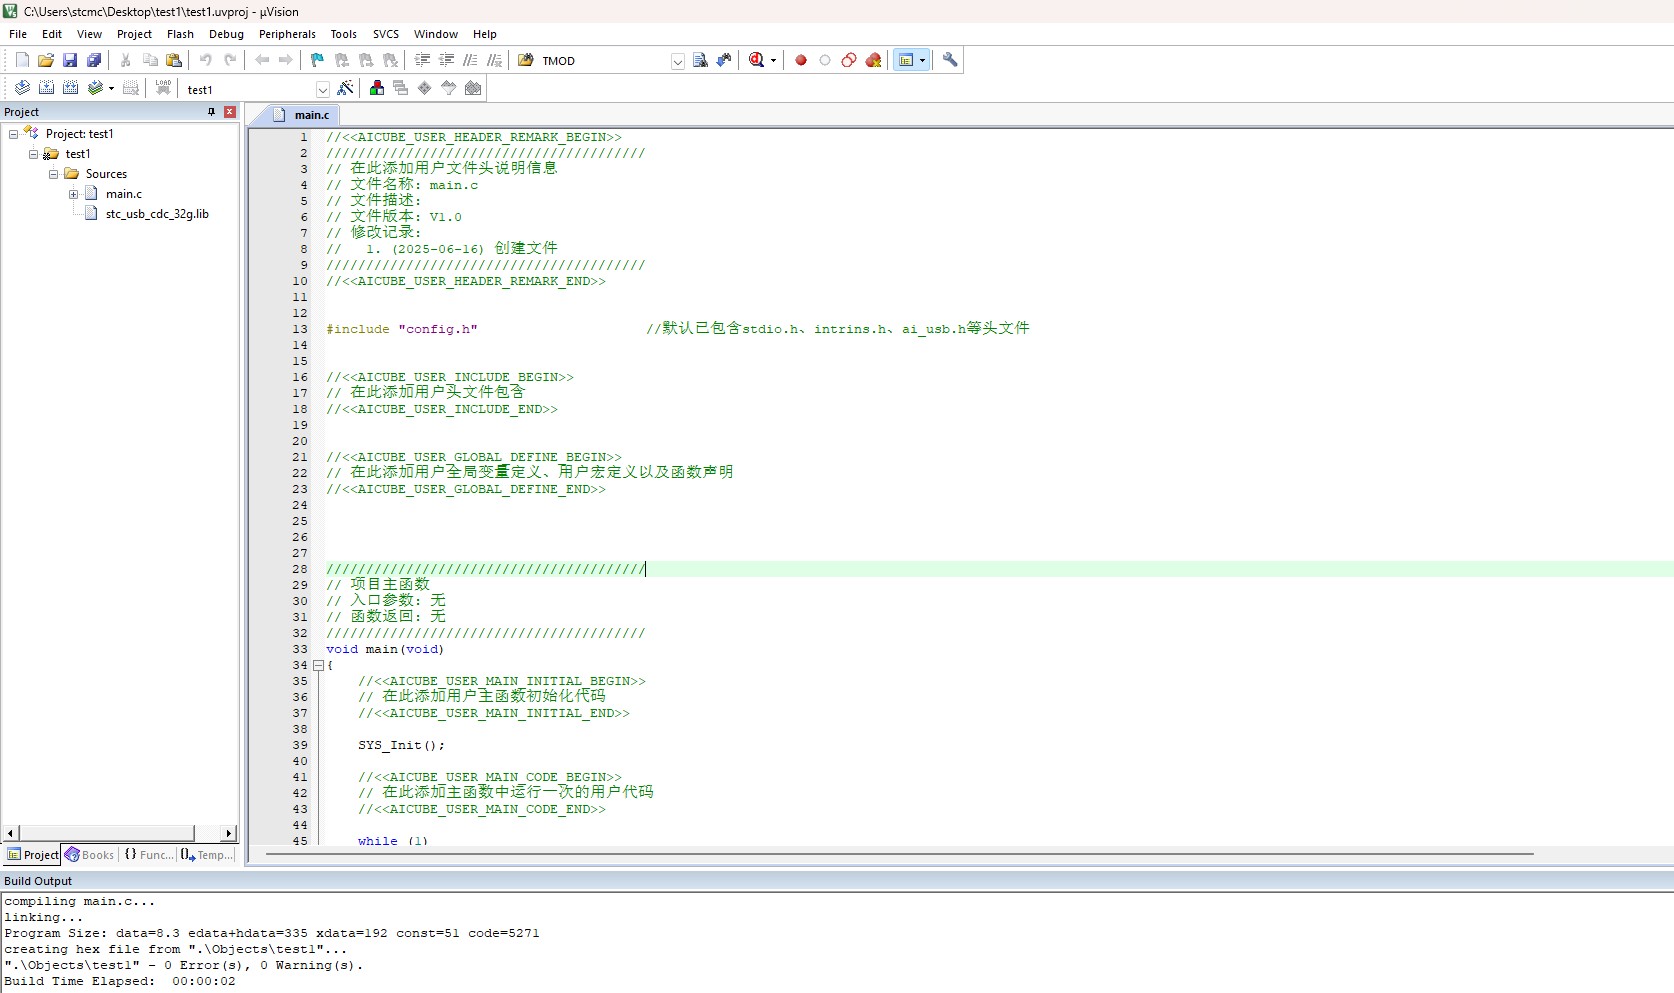Viewport: 1674px width, 993px height.
Task: Click the Redo arrow icon
Action: (230, 60)
